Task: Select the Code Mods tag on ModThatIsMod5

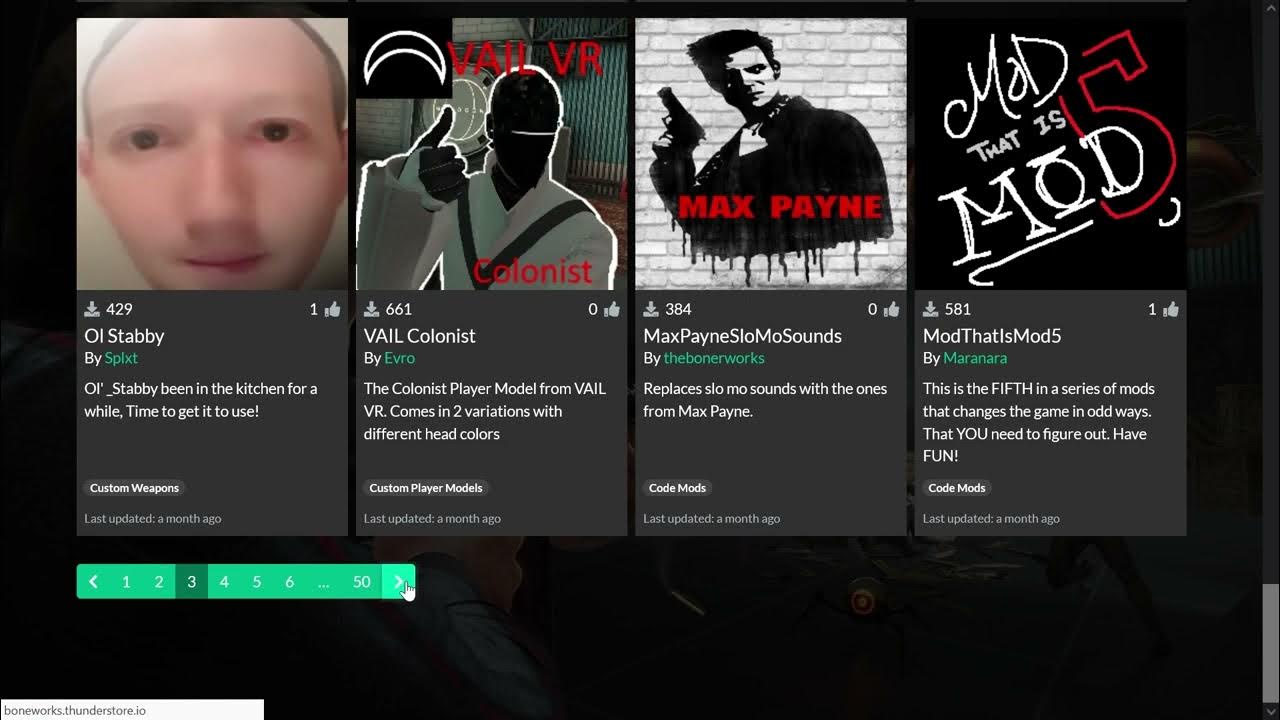Action: [957, 488]
